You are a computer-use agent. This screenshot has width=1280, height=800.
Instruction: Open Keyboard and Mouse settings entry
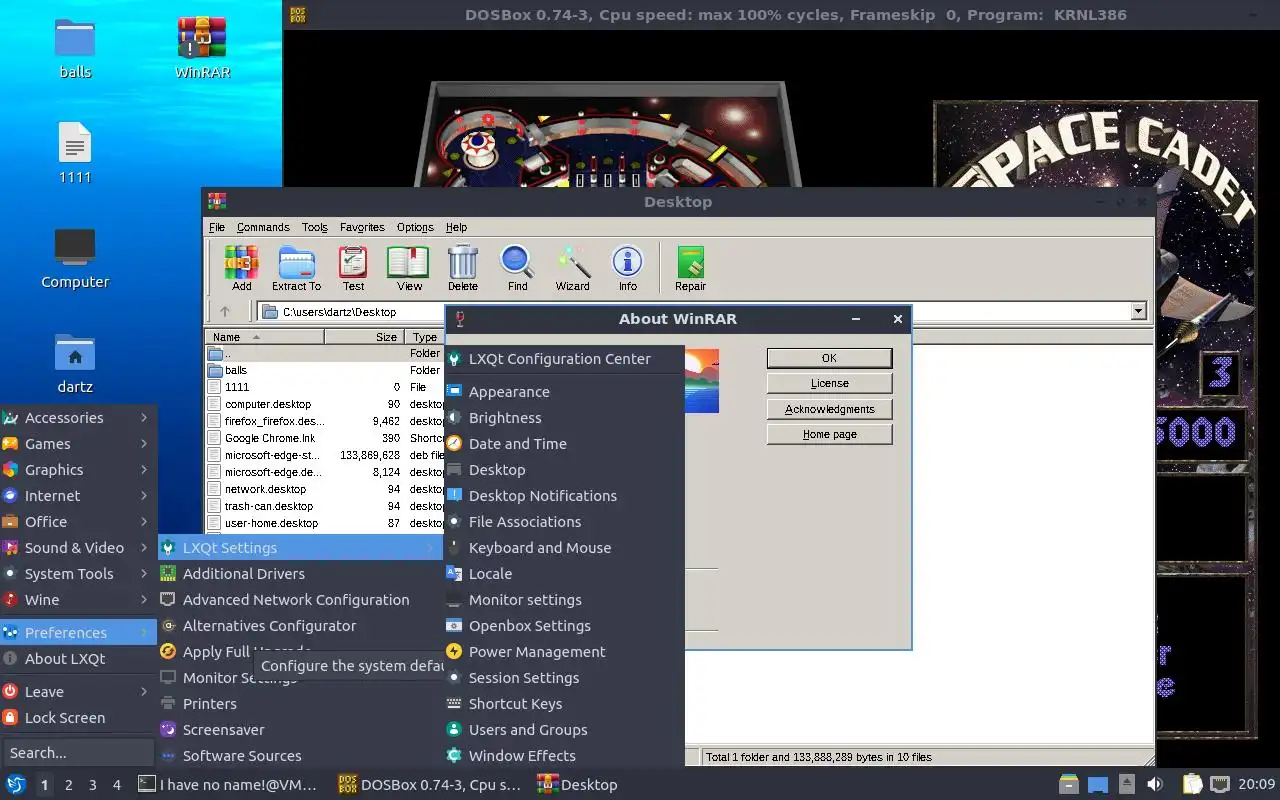pos(564,548)
